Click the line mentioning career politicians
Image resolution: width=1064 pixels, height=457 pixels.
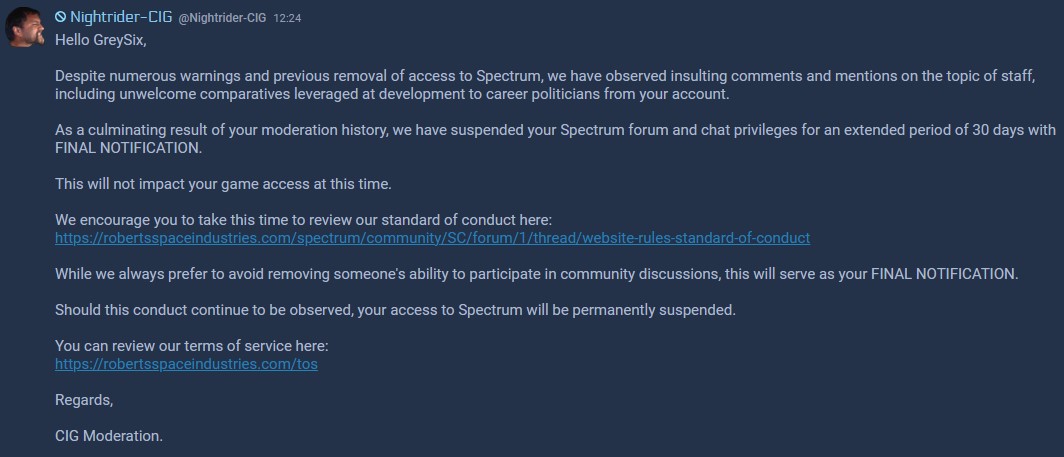(x=392, y=94)
